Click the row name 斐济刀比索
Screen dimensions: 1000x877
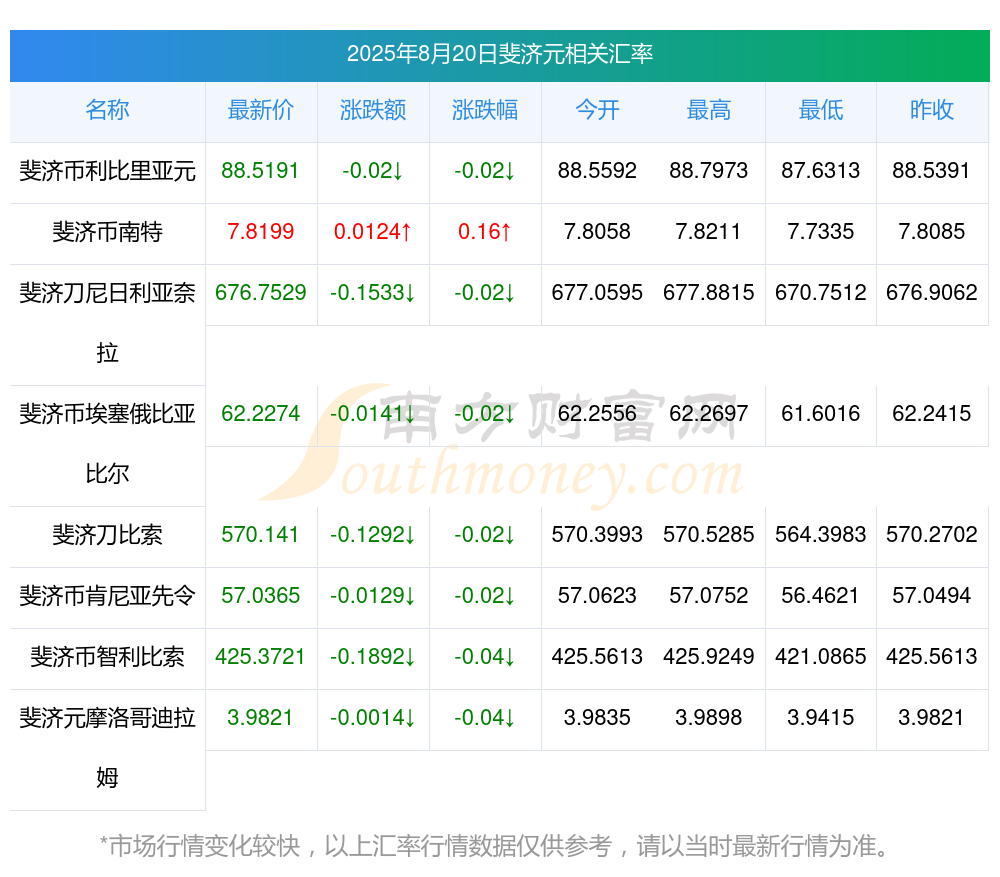click(107, 534)
